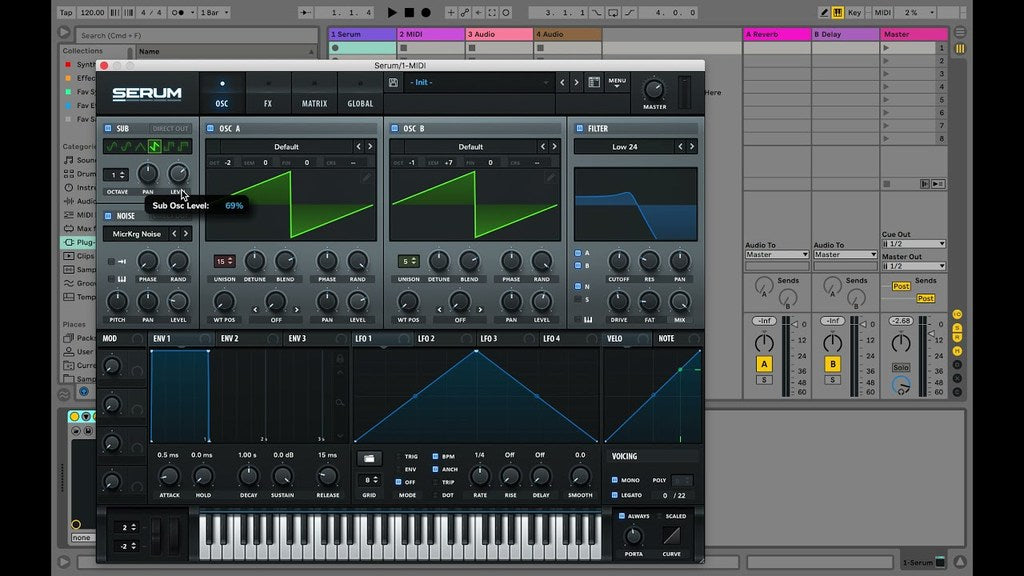
Task: Click the LFO 1 folder shape icon
Action: pos(369,458)
